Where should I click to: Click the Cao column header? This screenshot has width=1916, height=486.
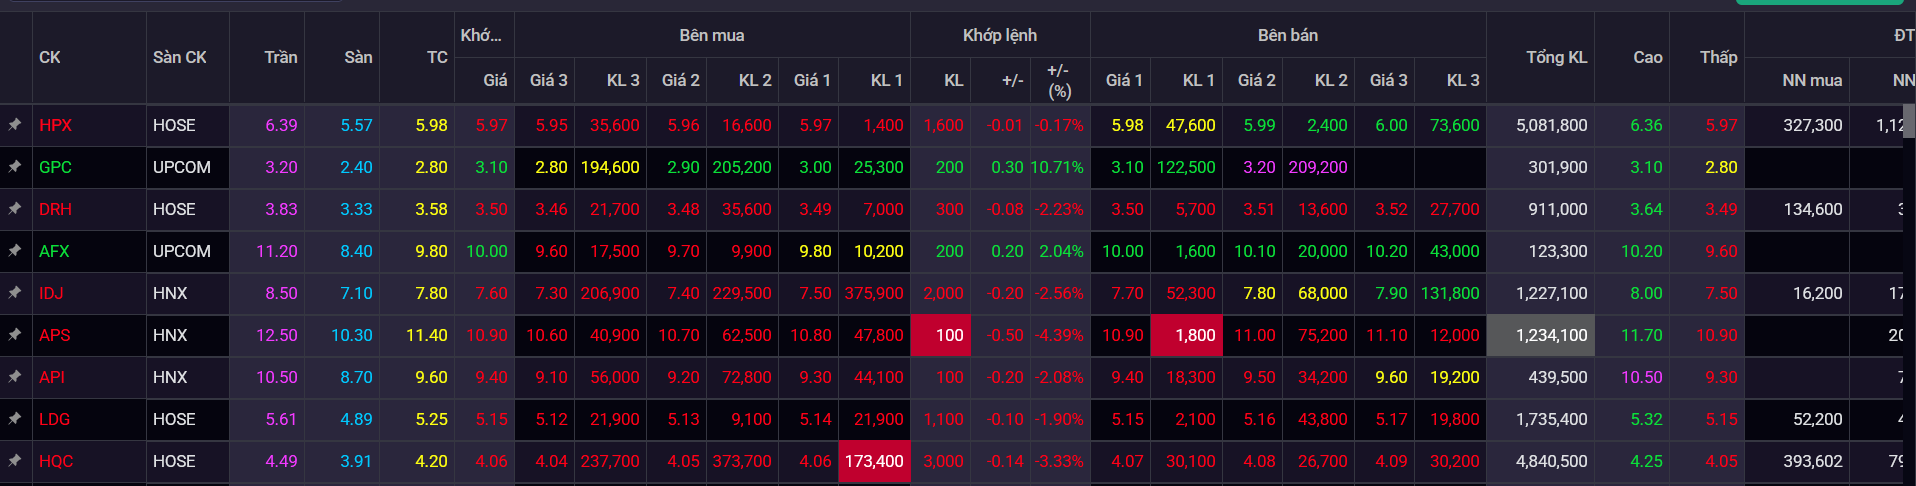1648,57
